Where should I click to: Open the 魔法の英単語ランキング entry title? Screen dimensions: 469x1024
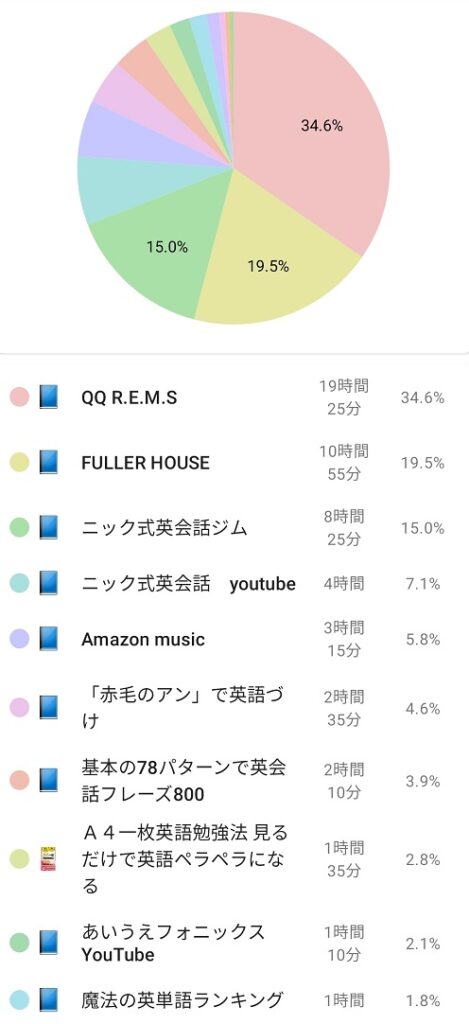(x=183, y=1000)
